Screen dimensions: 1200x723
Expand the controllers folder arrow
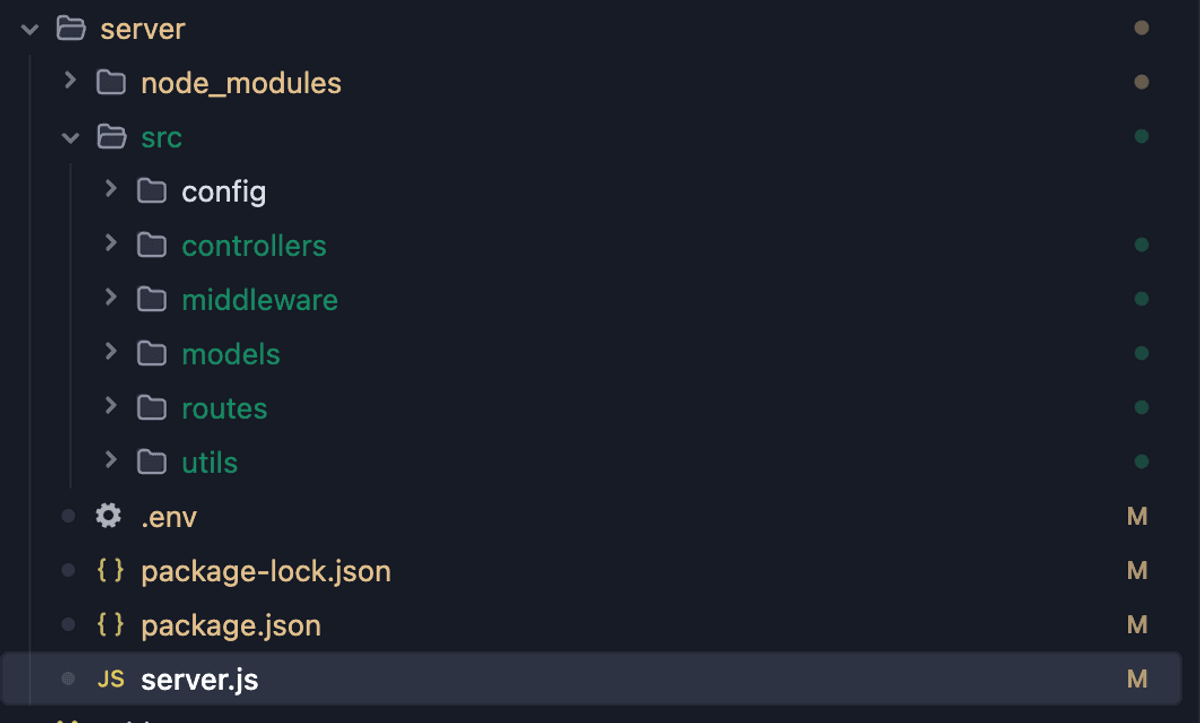click(111, 244)
